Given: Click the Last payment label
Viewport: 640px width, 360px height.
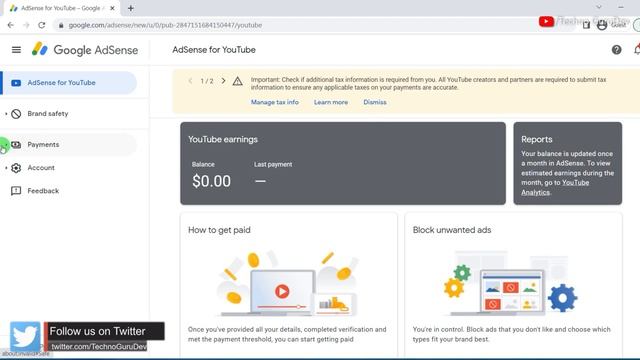Looking at the screenshot, I should [x=273, y=164].
